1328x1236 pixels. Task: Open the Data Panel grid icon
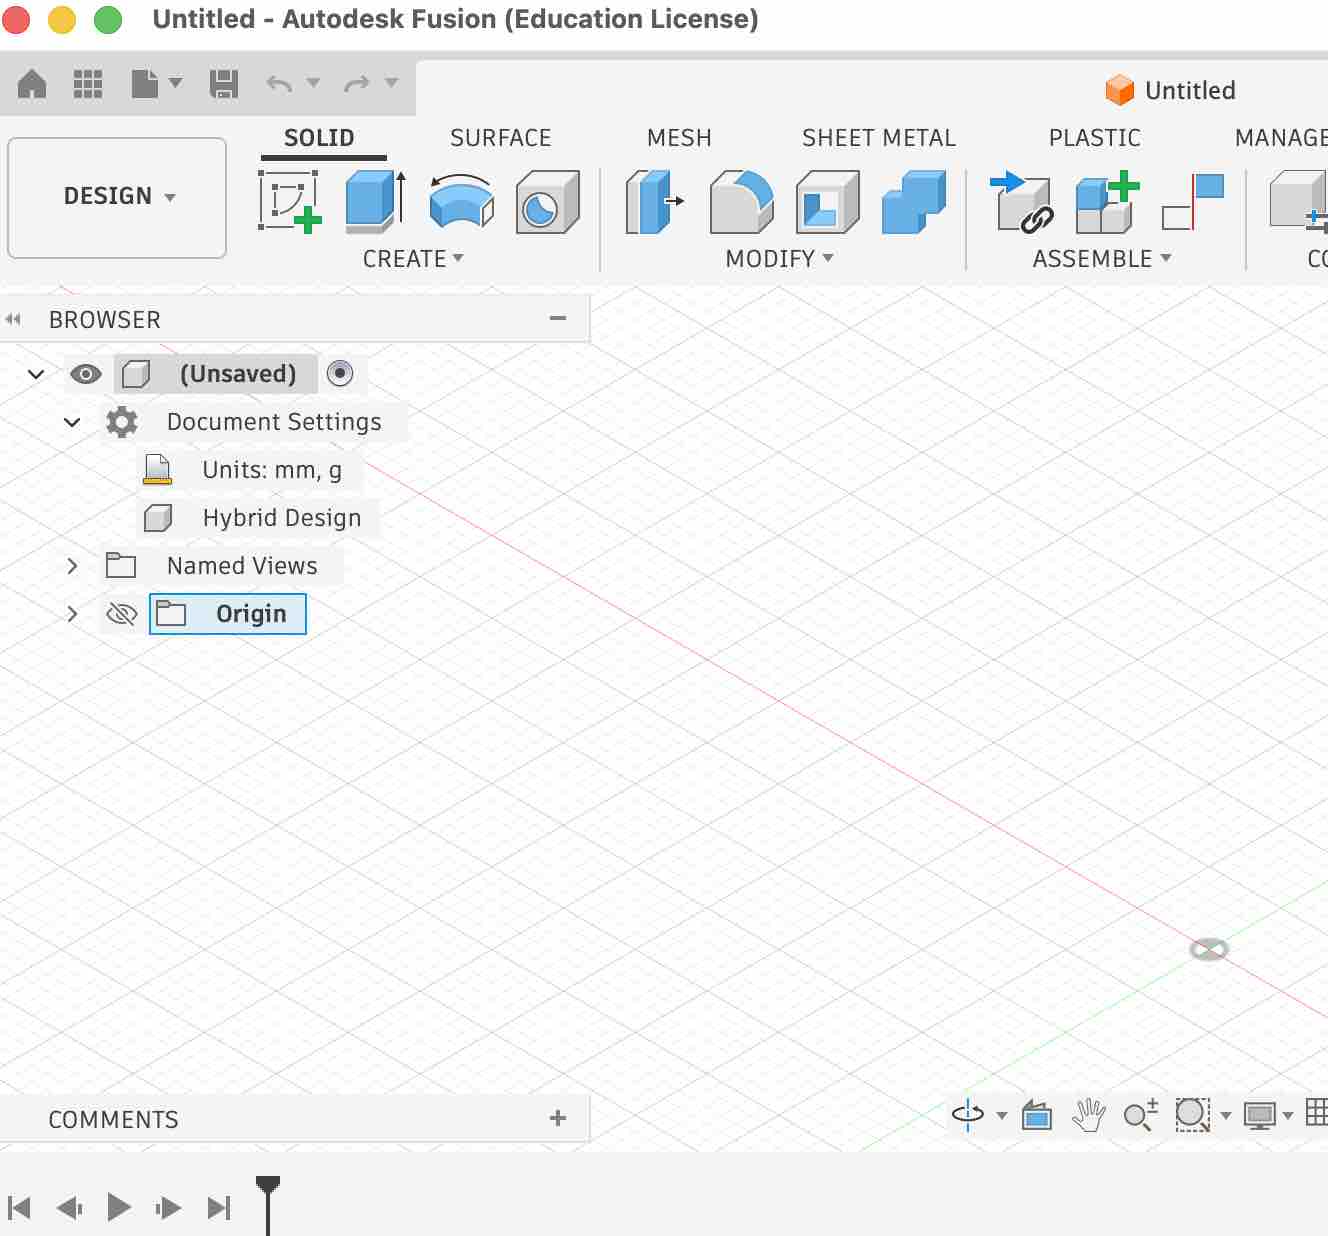[88, 83]
